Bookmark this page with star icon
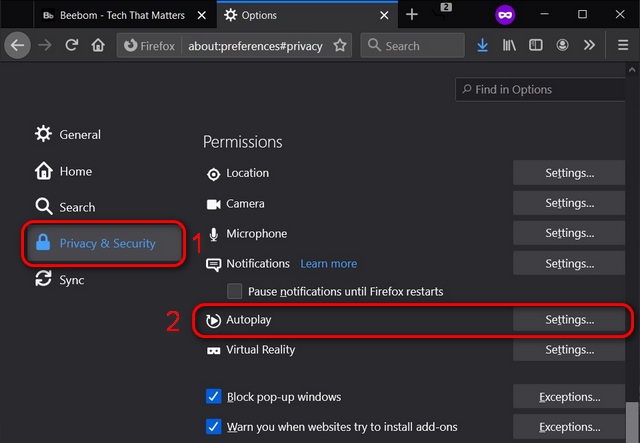 click(340, 45)
